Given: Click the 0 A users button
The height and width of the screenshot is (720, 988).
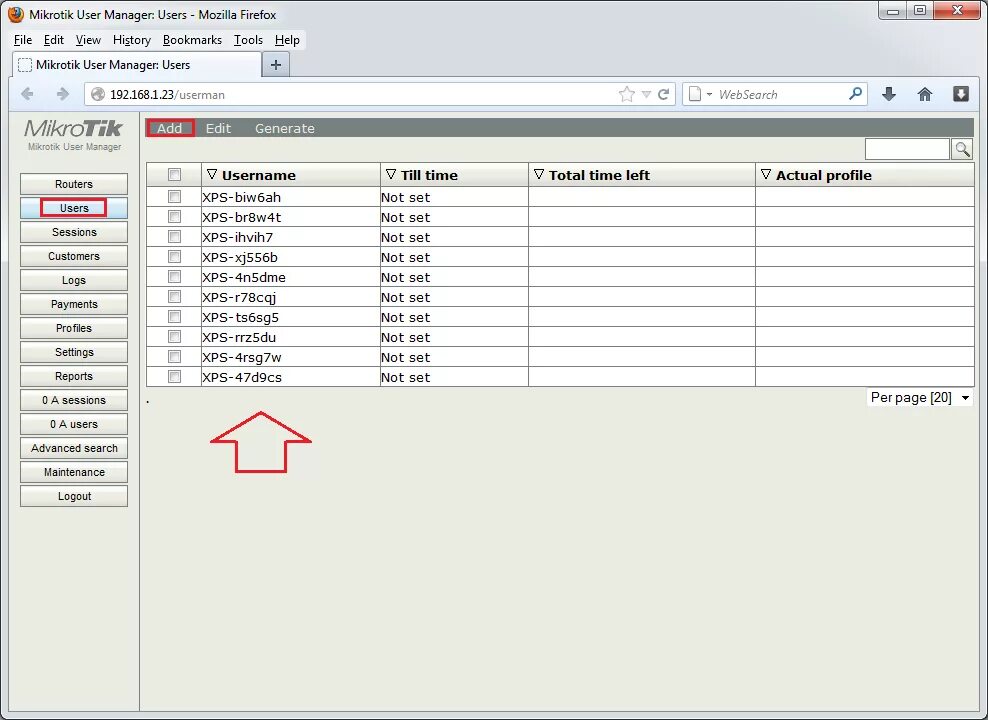Looking at the screenshot, I should 74,424.
